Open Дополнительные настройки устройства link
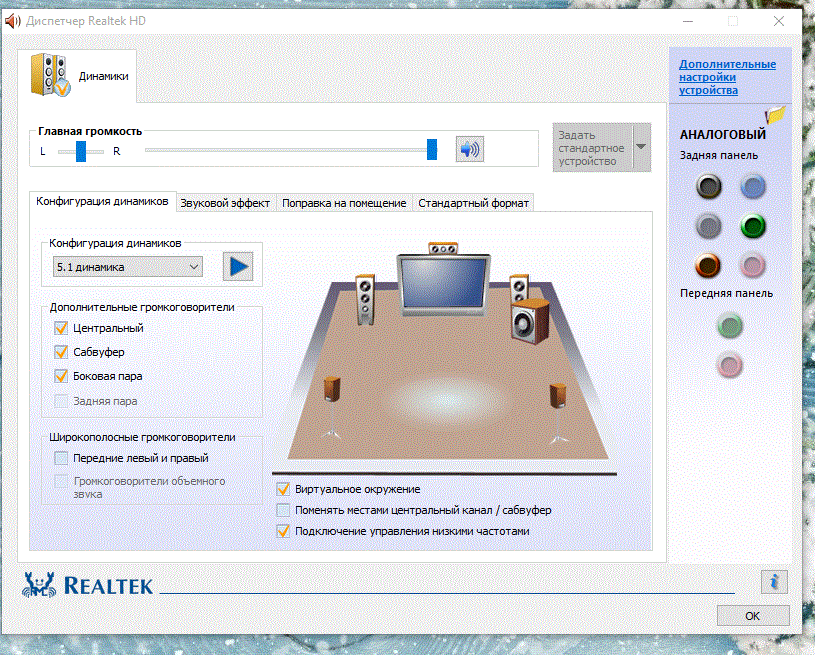 727,77
